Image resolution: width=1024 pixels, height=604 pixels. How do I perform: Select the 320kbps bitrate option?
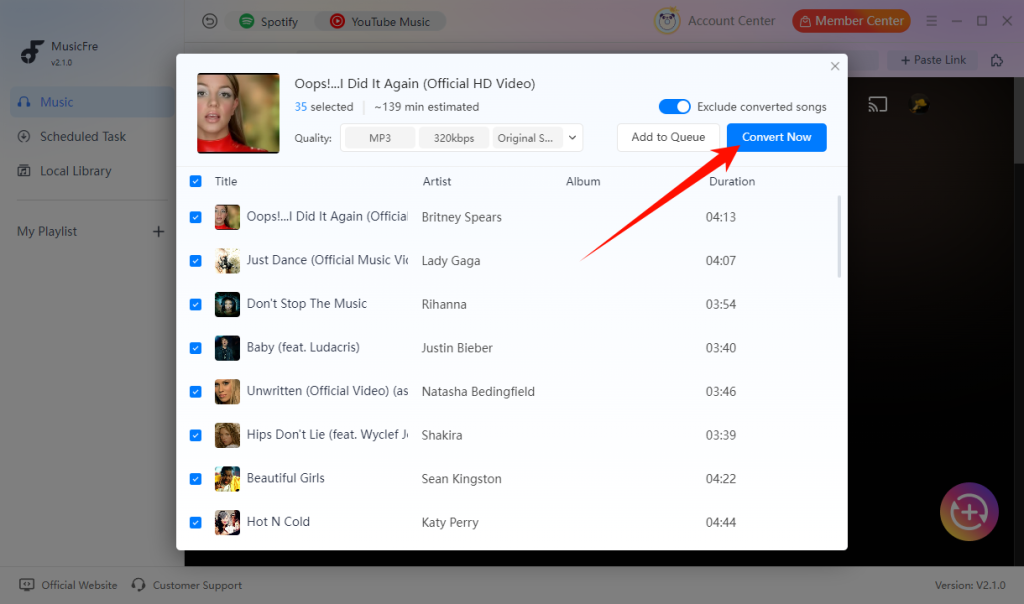pyautogui.click(x=454, y=138)
